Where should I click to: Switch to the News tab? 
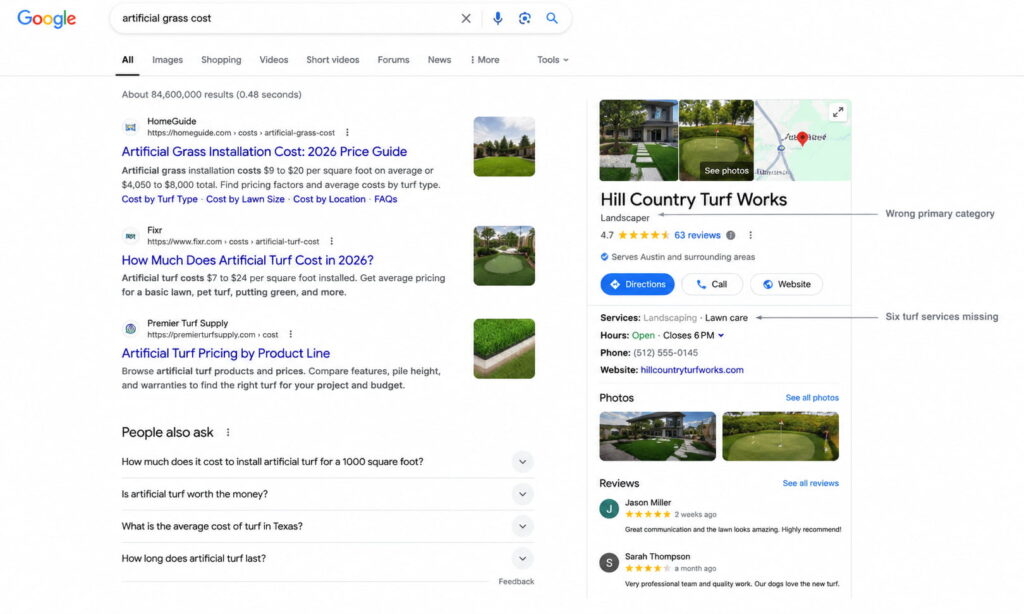pos(439,59)
